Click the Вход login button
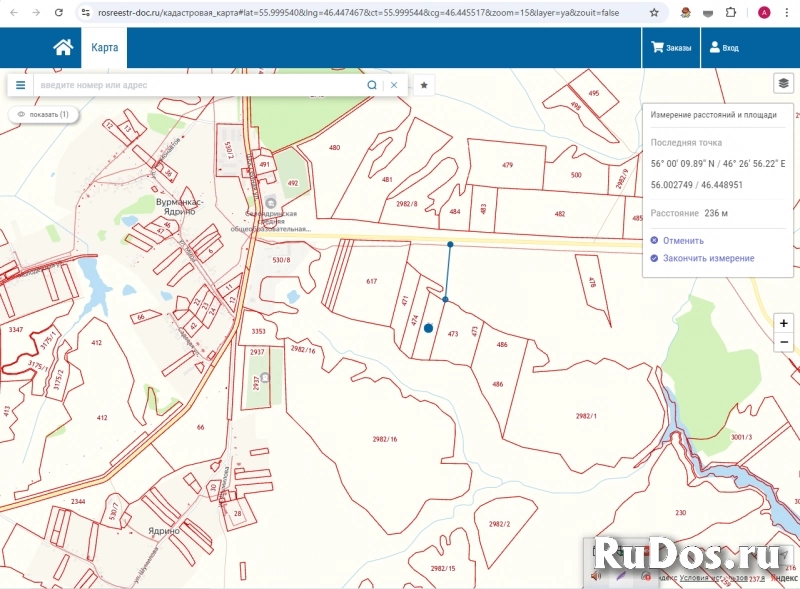Viewport: 800px width, 589px height. coord(724,47)
